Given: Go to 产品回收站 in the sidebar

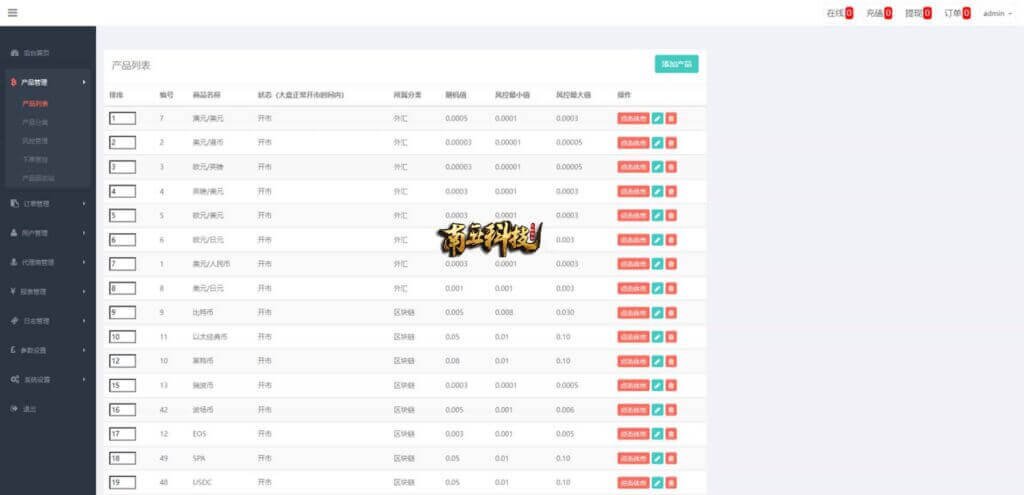Looking at the screenshot, I should [x=38, y=178].
